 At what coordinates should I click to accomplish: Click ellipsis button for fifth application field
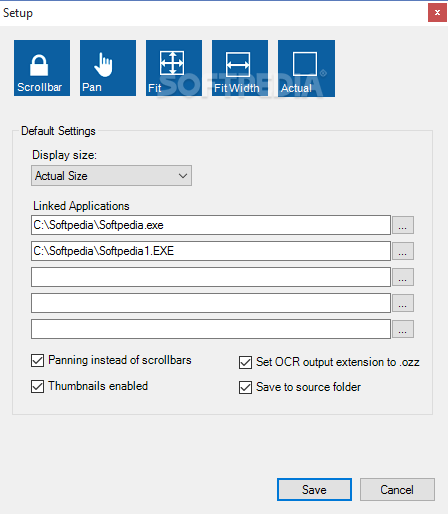(x=403, y=329)
